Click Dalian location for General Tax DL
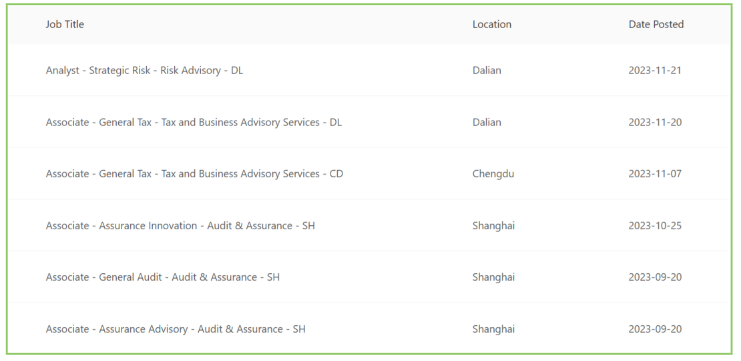This screenshot has width=741, height=361. pyautogui.click(x=487, y=122)
